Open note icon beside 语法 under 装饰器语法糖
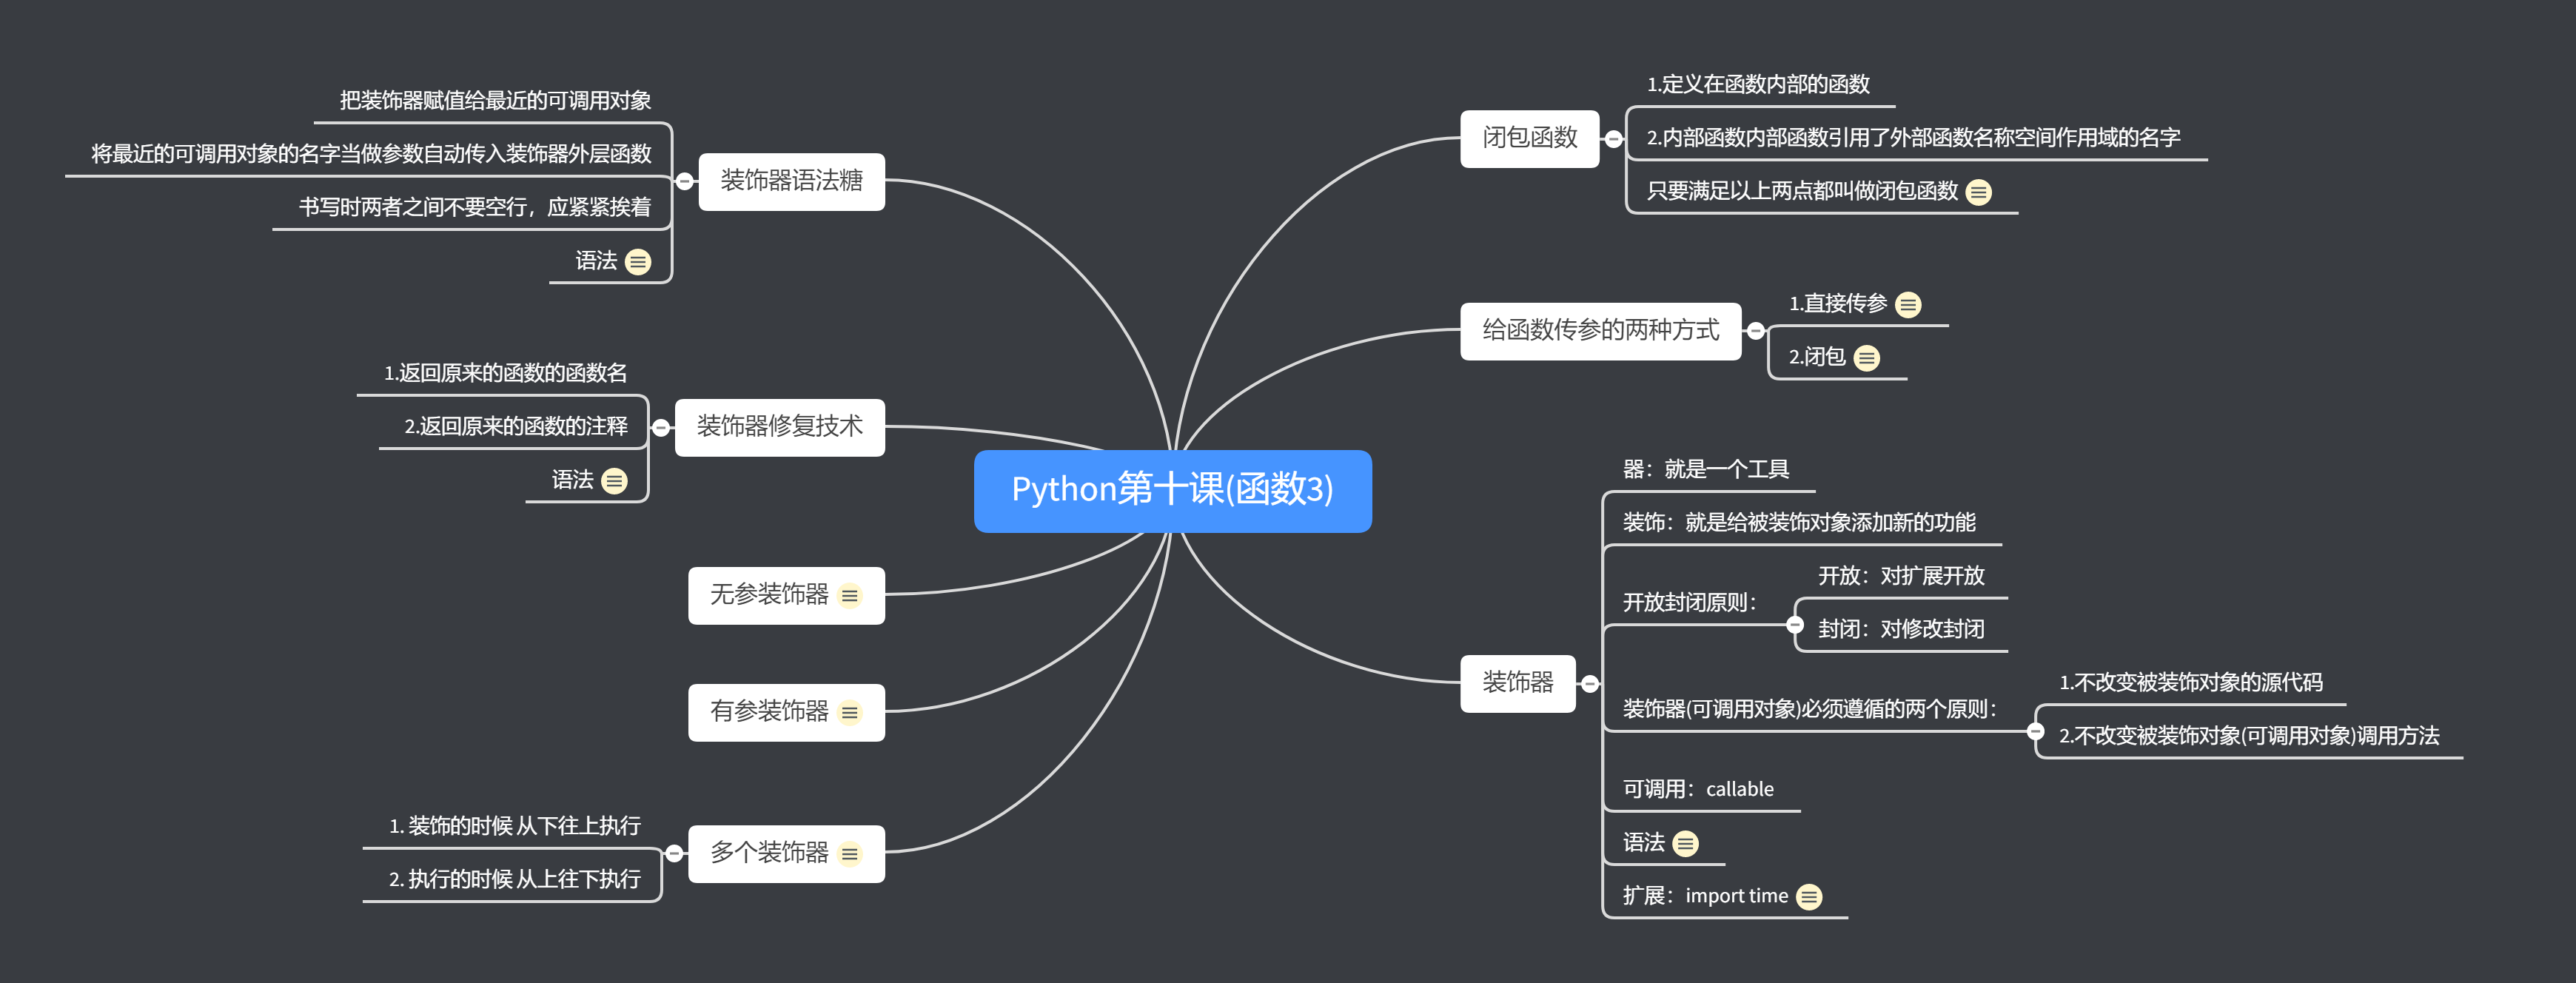Image resolution: width=2576 pixels, height=983 pixels. pyautogui.click(x=638, y=262)
